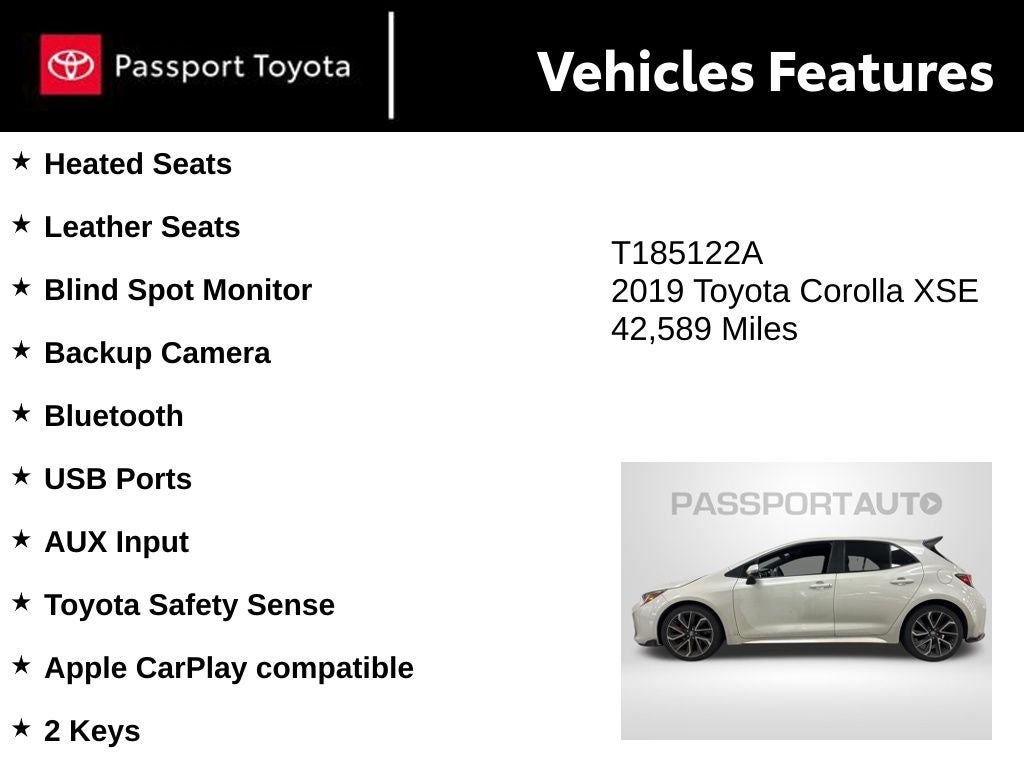The image size is (1024, 768).
Task: Click the 2019 Toyota Corolla XSE title
Action: pos(794,291)
